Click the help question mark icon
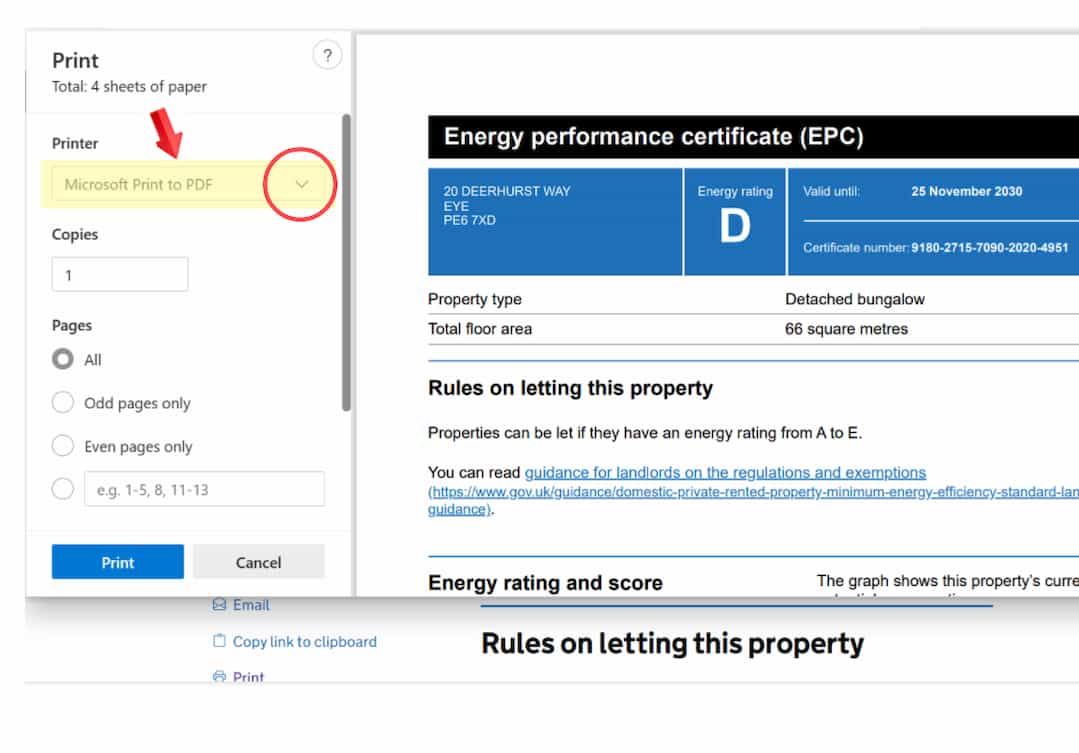 point(327,56)
